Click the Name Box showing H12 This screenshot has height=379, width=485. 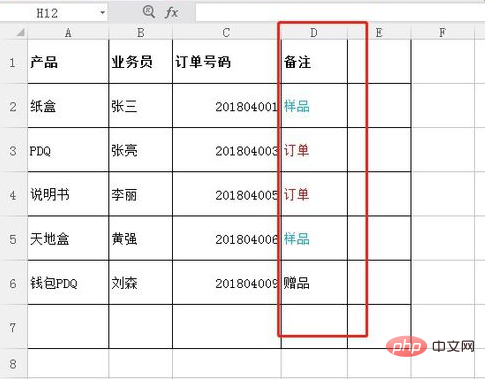pyautogui.click(x=48, y=13)
